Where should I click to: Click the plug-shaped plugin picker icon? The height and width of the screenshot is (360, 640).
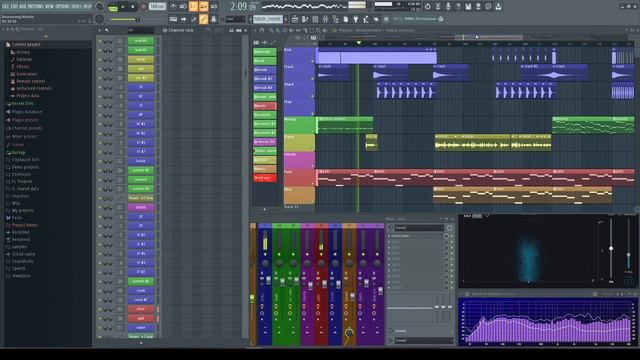356,19
